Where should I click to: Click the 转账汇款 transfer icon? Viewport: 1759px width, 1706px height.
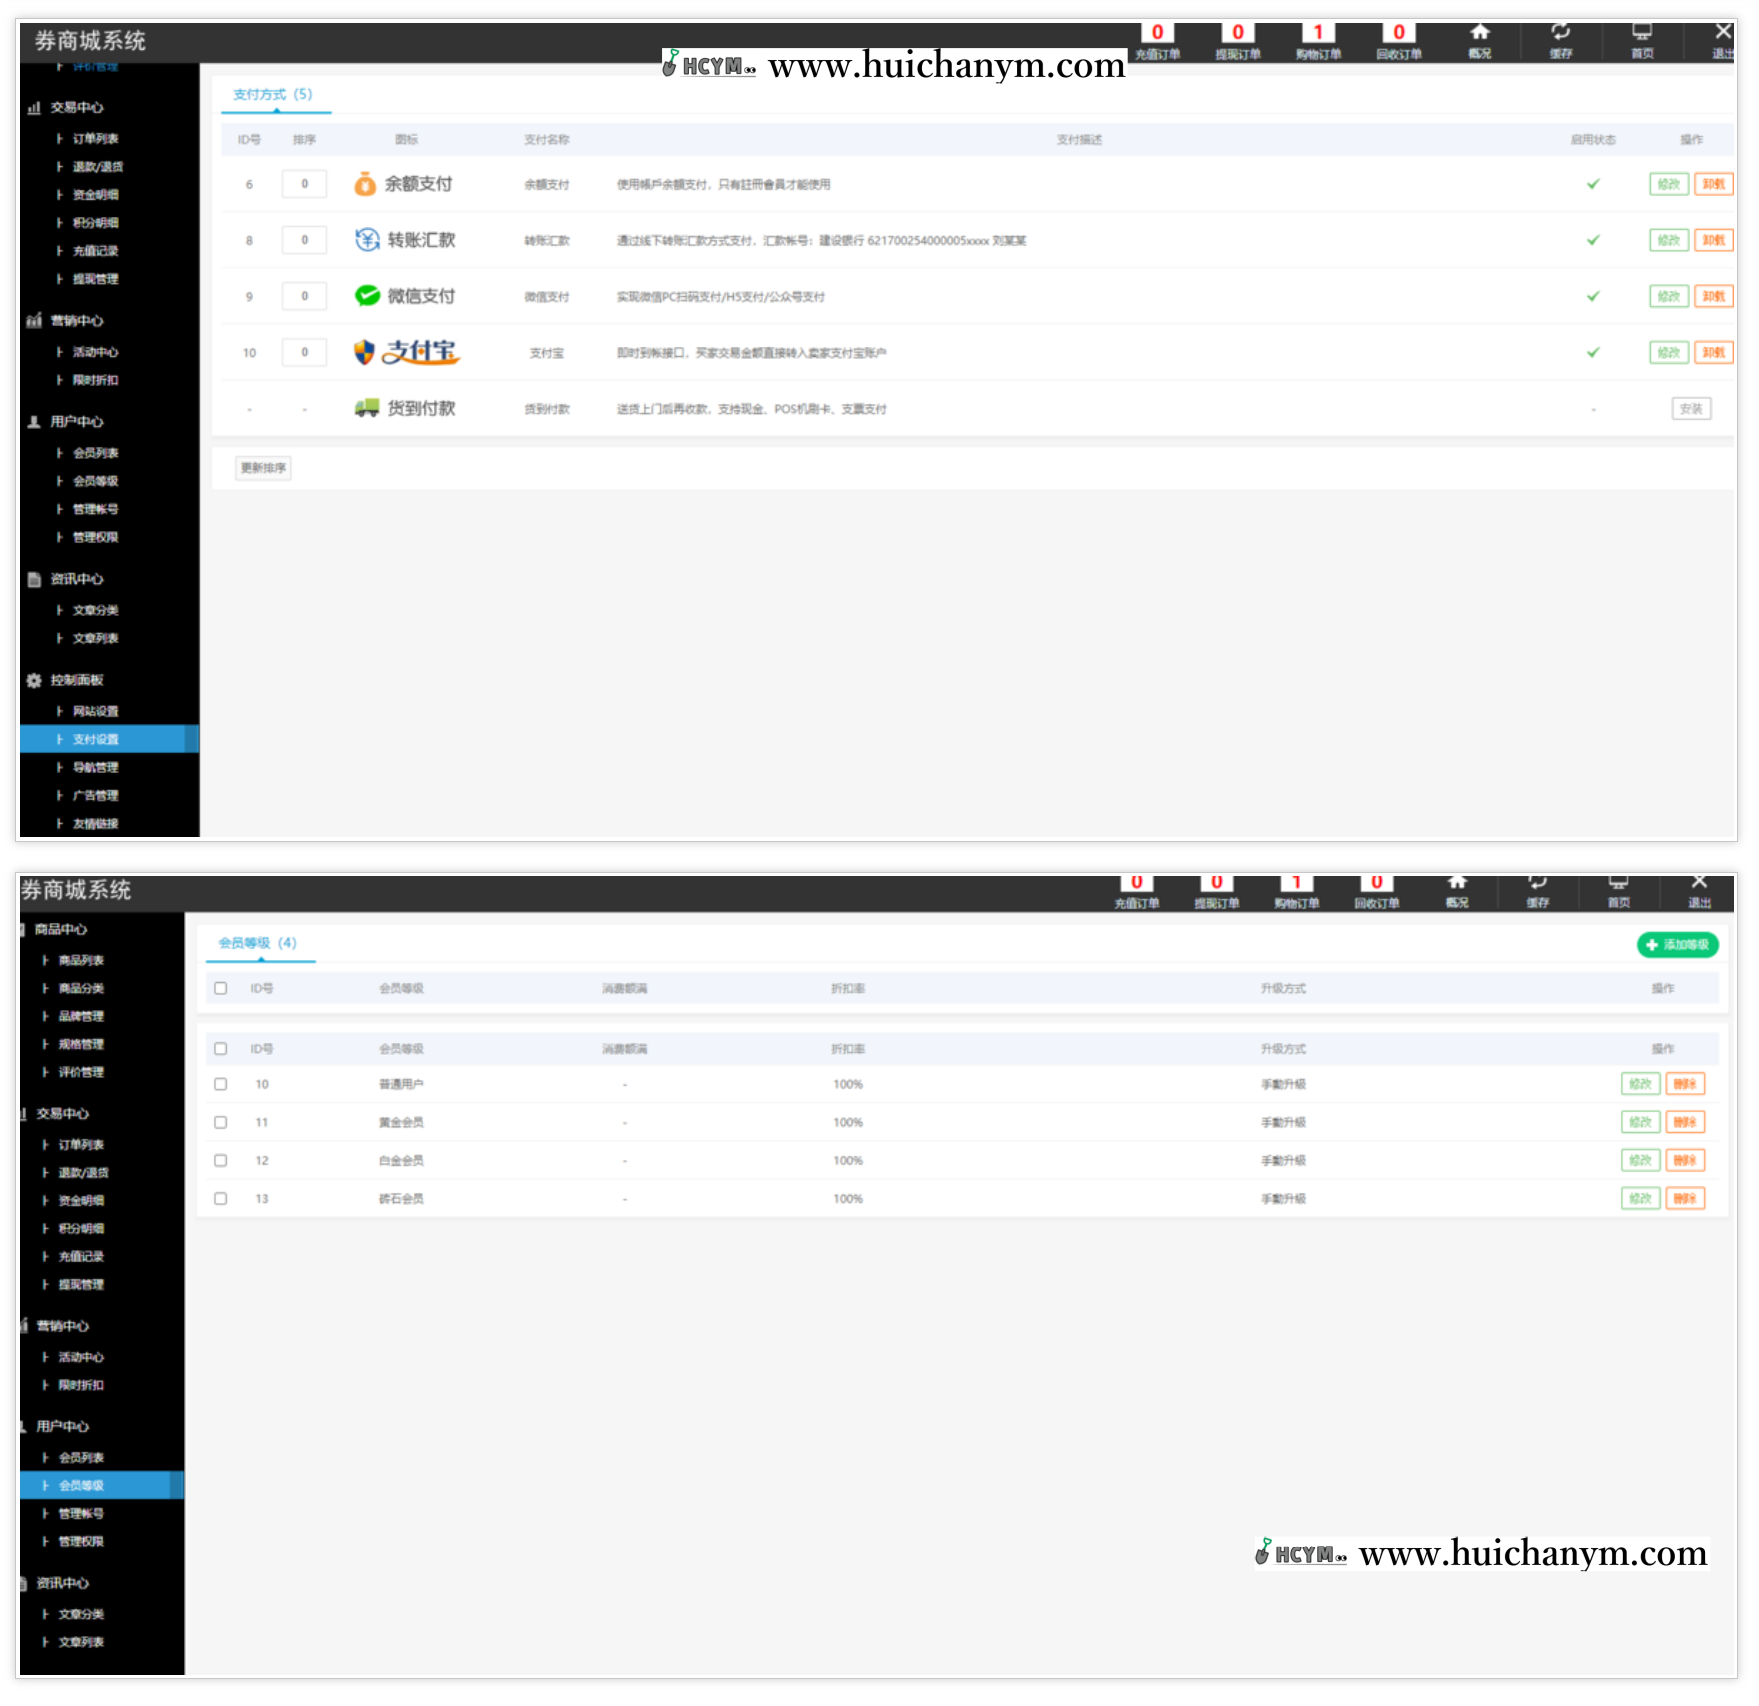pyautogui.click(x=367, y=240)
